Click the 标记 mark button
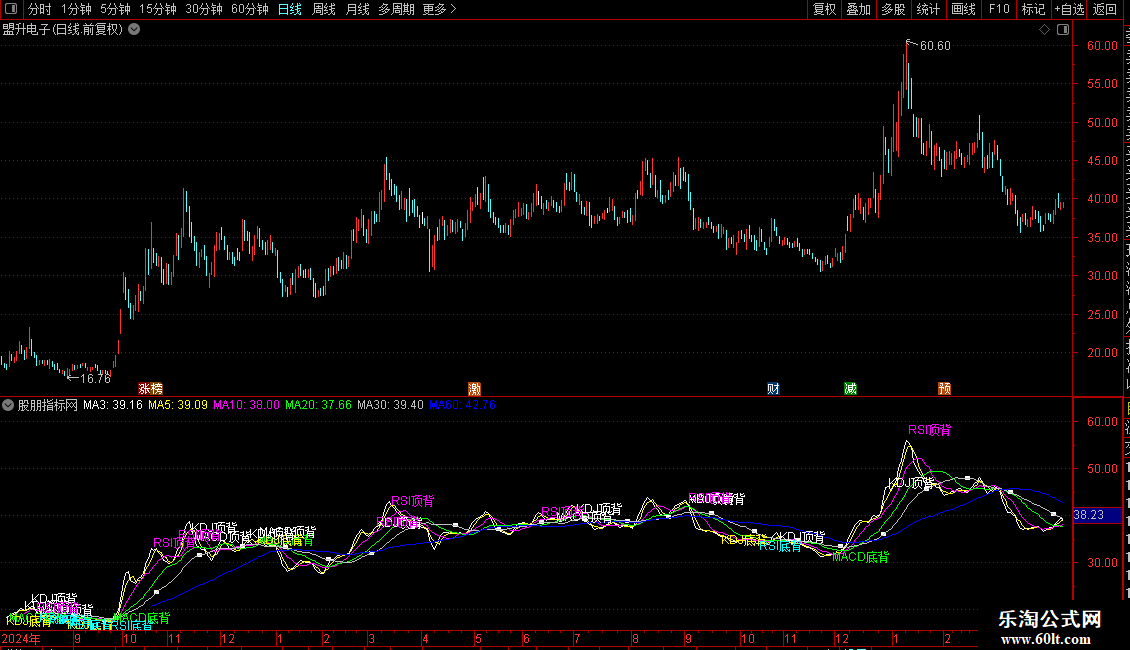 pos(1033,9)
